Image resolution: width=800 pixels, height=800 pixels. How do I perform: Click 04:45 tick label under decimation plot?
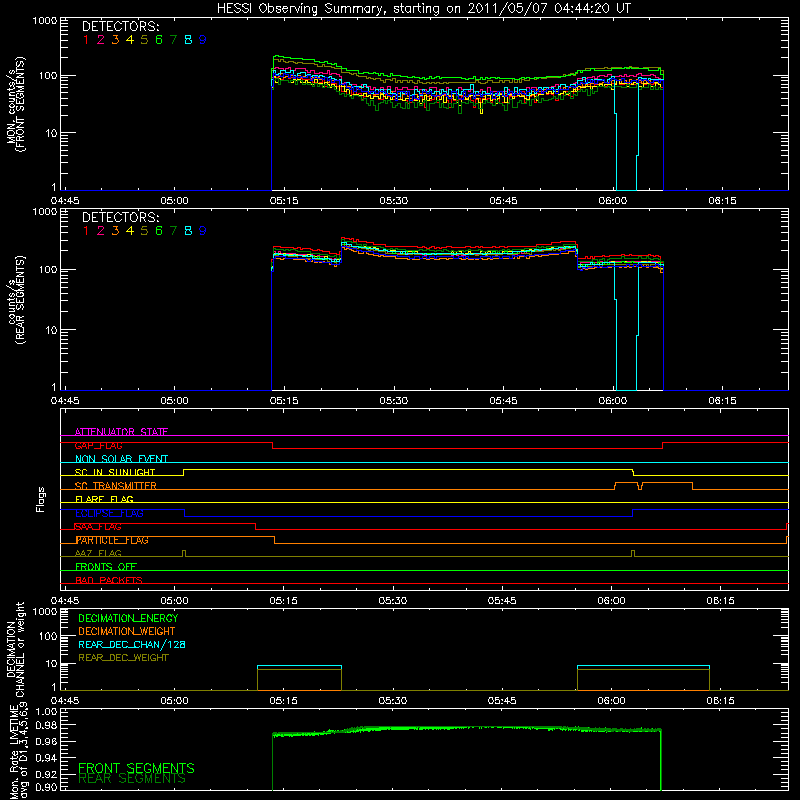pos(65,701)
